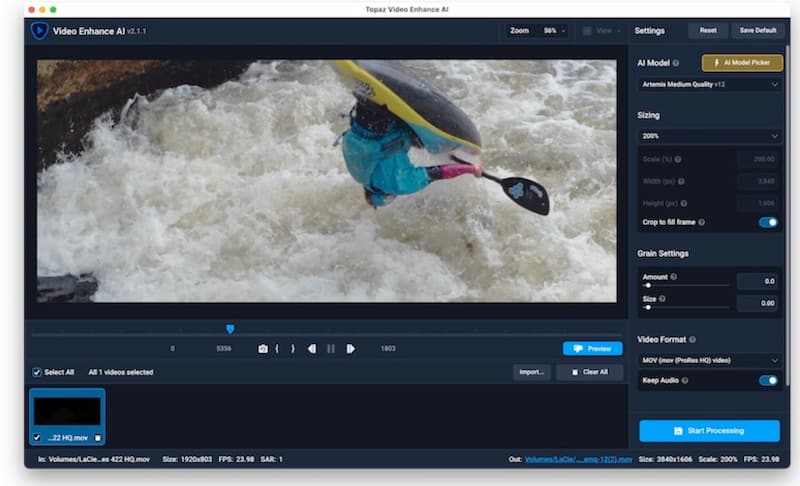800x486 pixels.
Task: Click the Import... button
Action: (530, 372)
